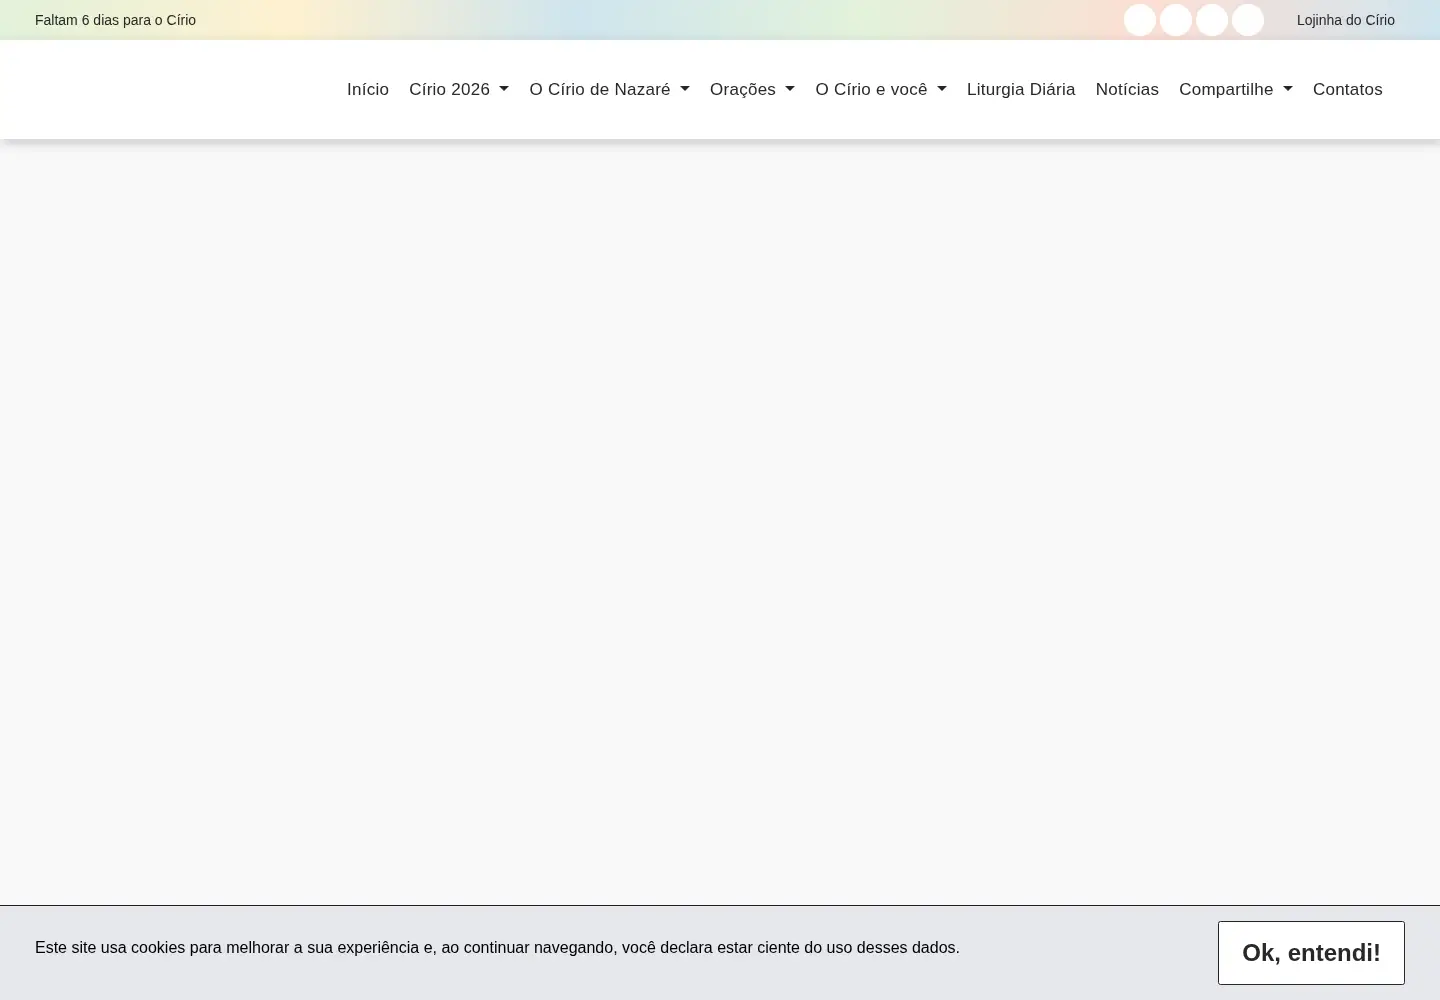Accept cookies with Ok, entendi! button
Viewport: 1440px width, 1000px height.
1311,953
